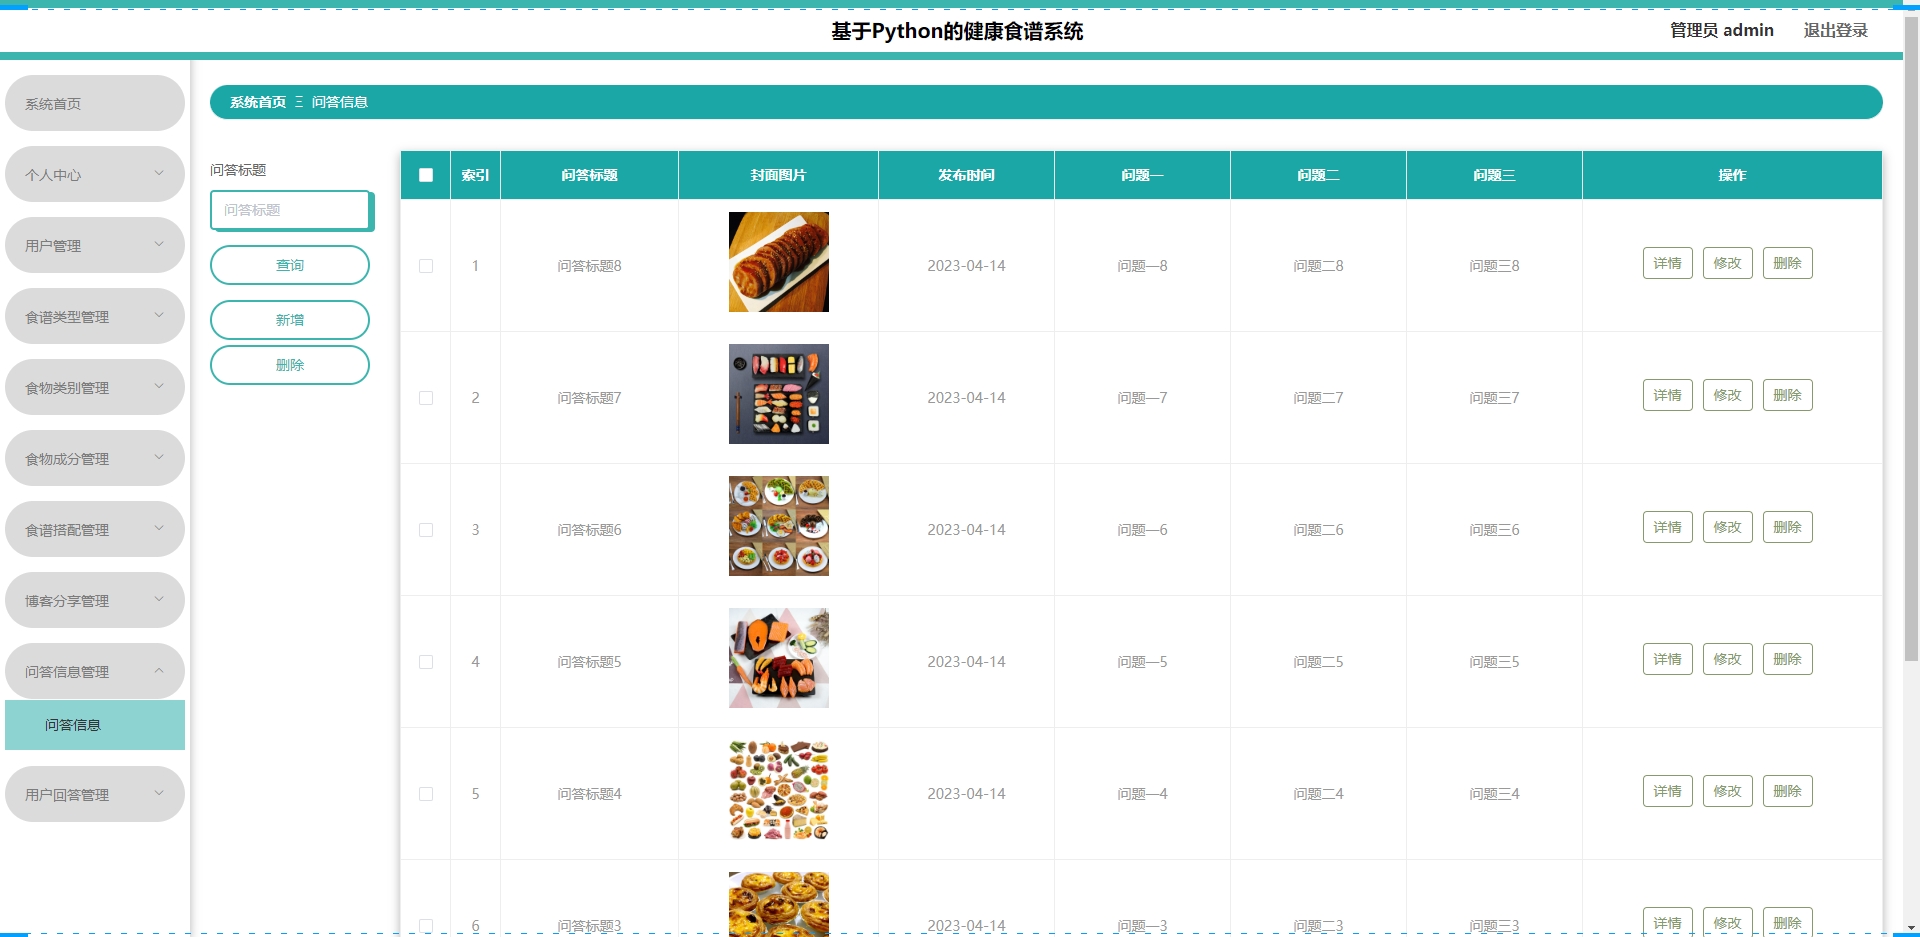
Task: Click the 管理员 admin label
Action: [x=1721, y=30]
